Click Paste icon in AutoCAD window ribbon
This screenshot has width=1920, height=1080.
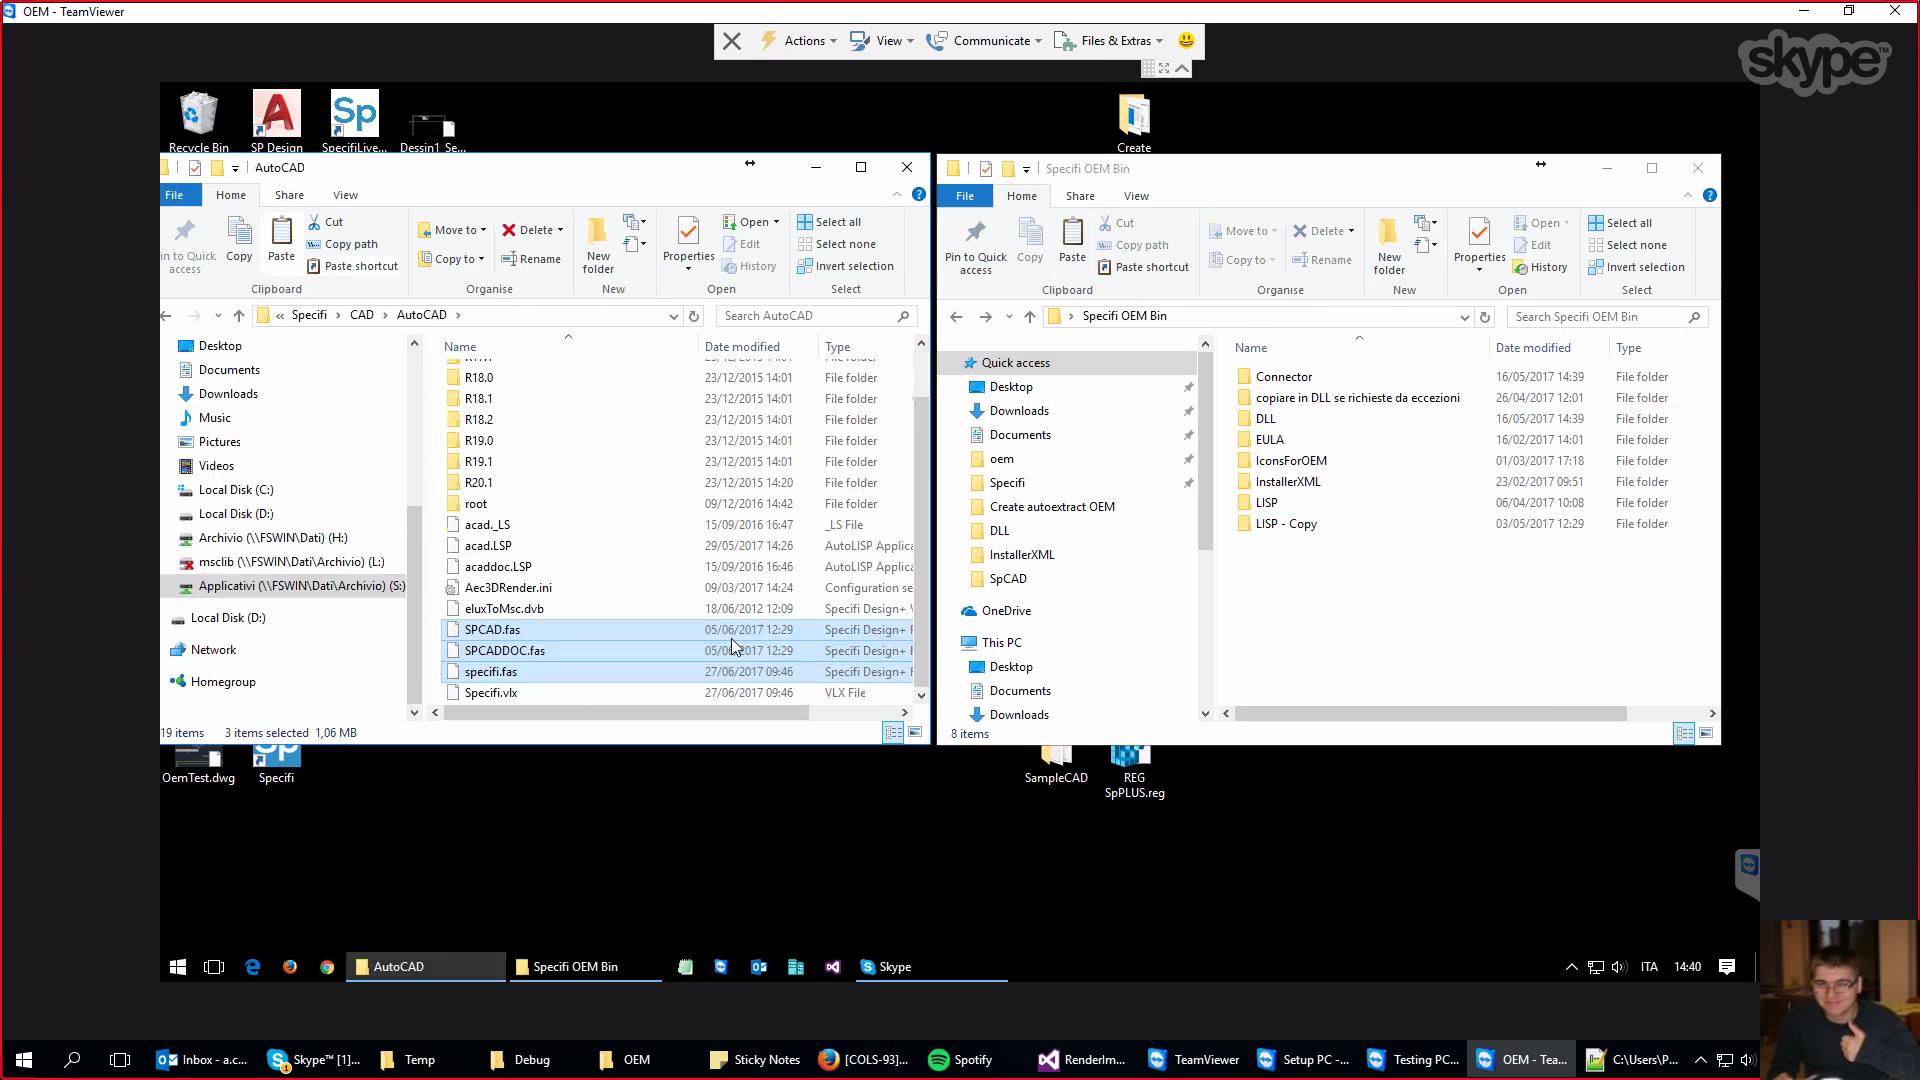pyautogui.click(x=281, y=240)
